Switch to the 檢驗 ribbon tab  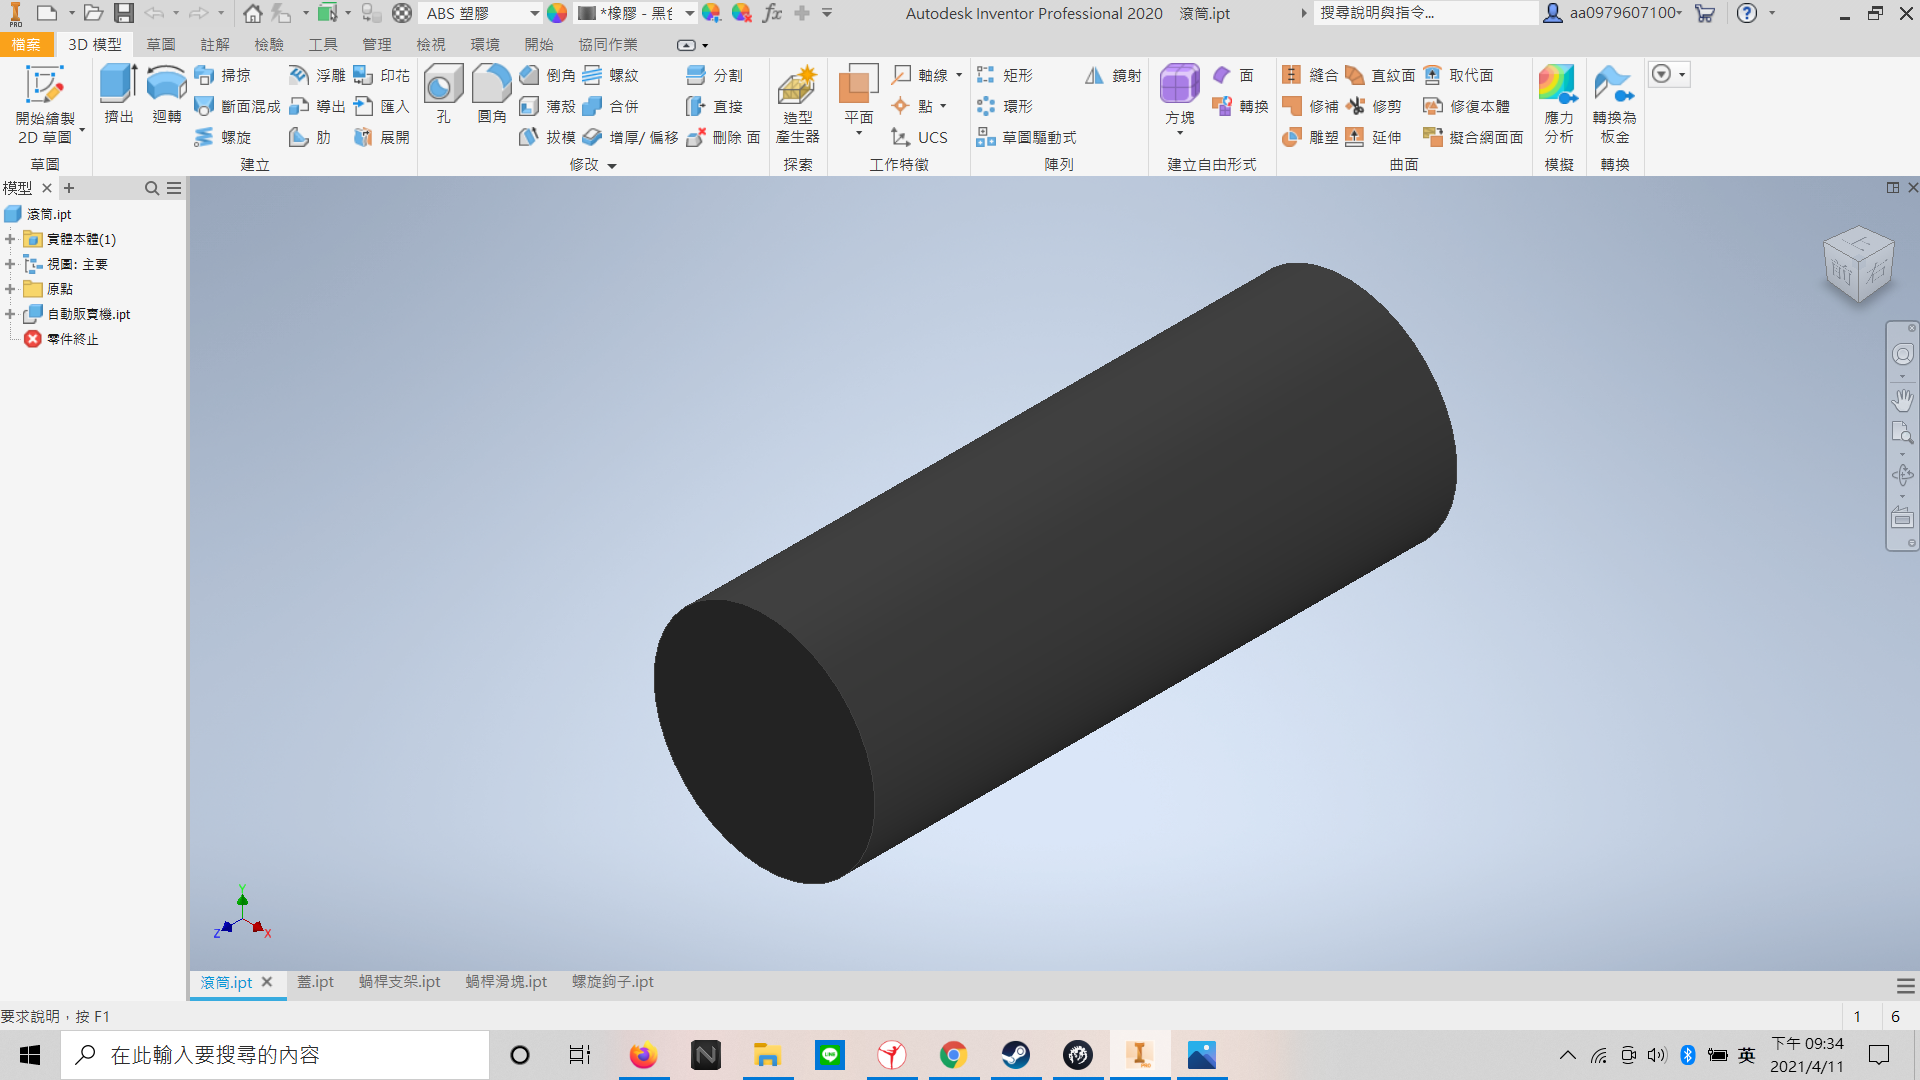[268, 45]
